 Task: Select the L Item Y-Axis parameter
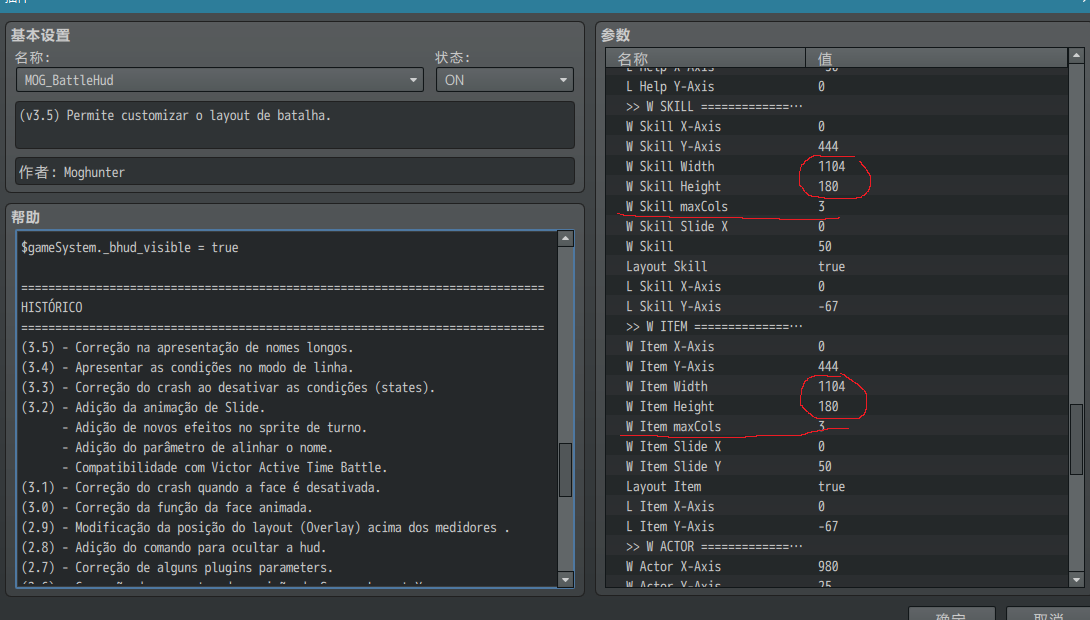coord(837,527)
